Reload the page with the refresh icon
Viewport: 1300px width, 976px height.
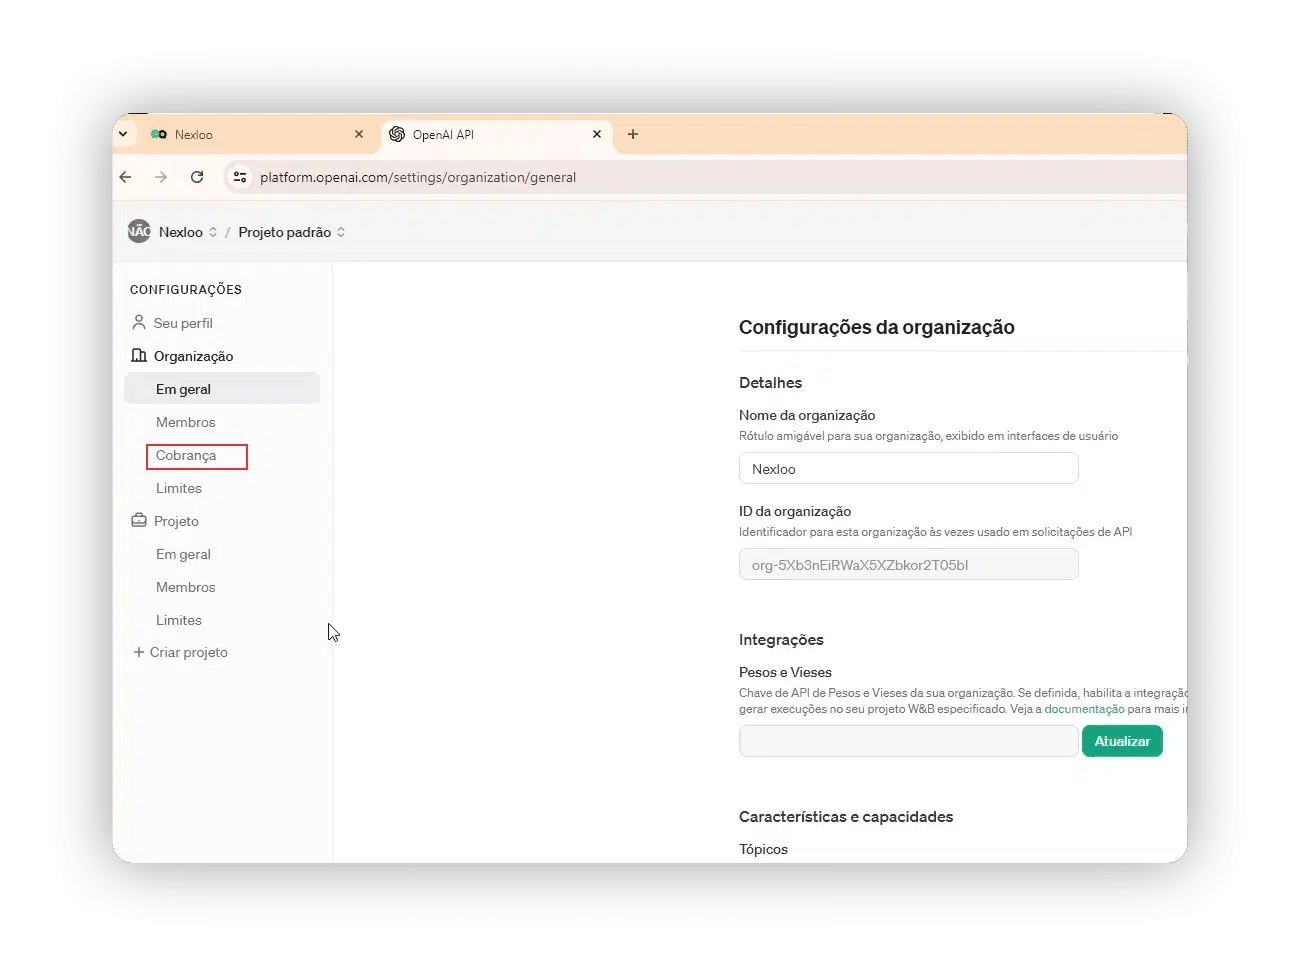(x=197, y=177)
